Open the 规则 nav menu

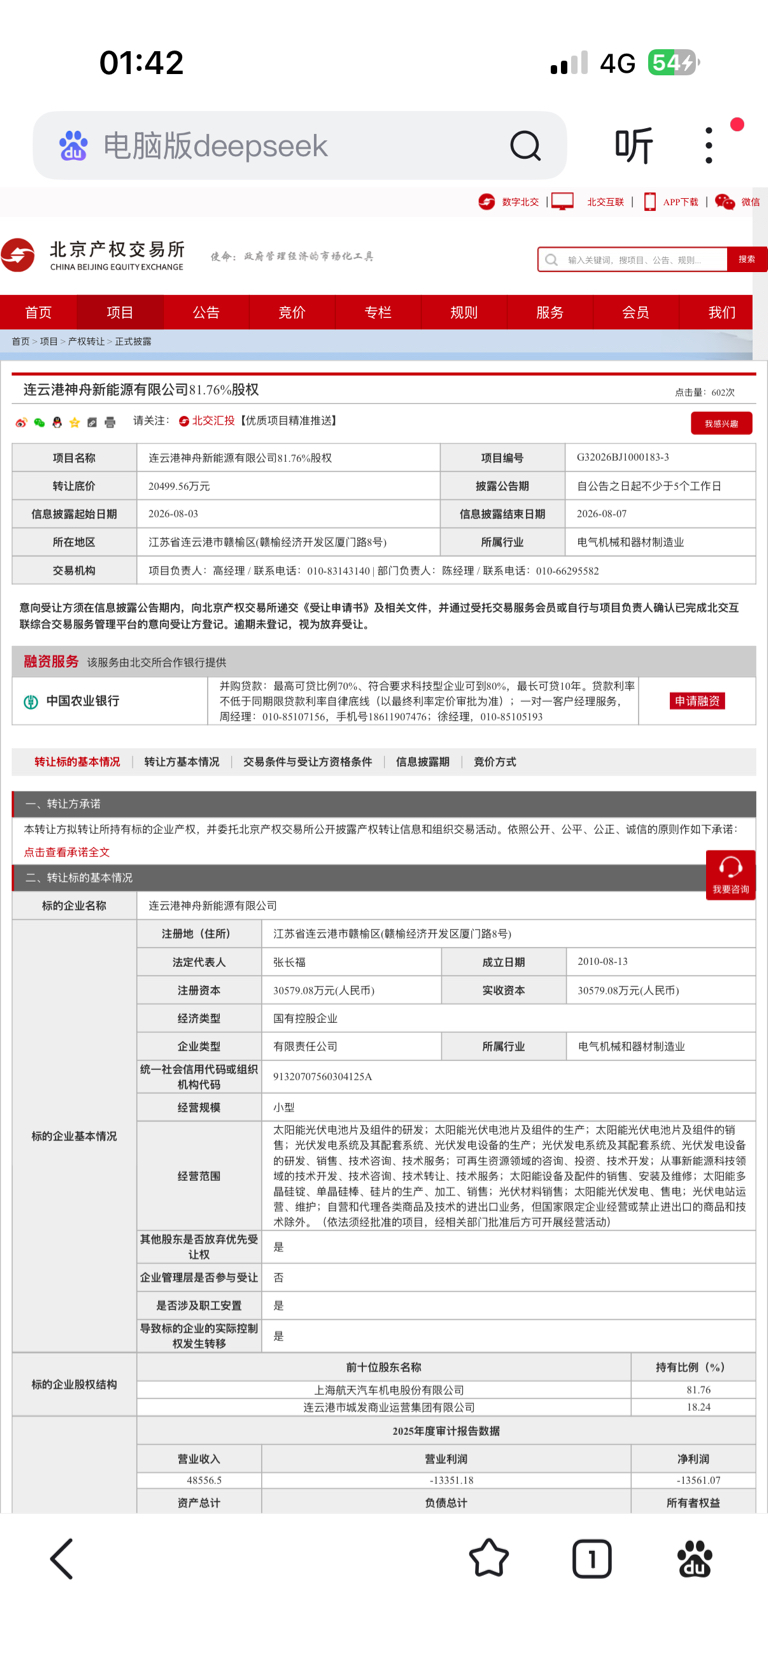click(464, 312)
